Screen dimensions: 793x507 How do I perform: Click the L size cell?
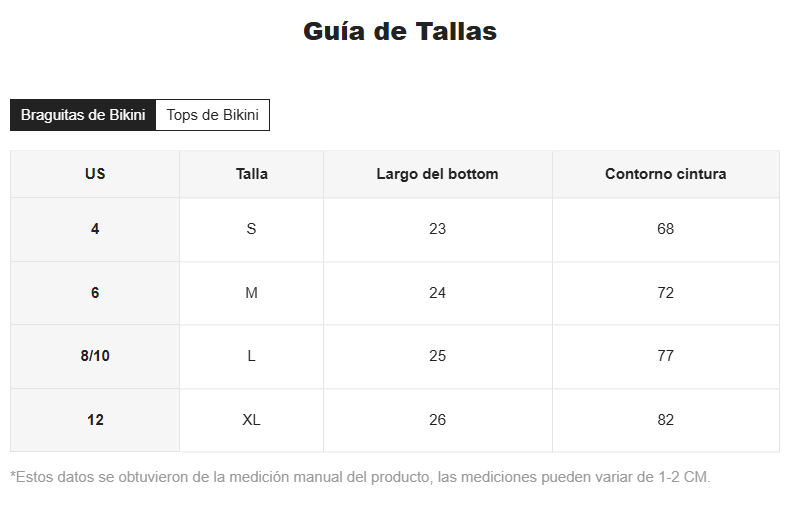coord(251,356)
